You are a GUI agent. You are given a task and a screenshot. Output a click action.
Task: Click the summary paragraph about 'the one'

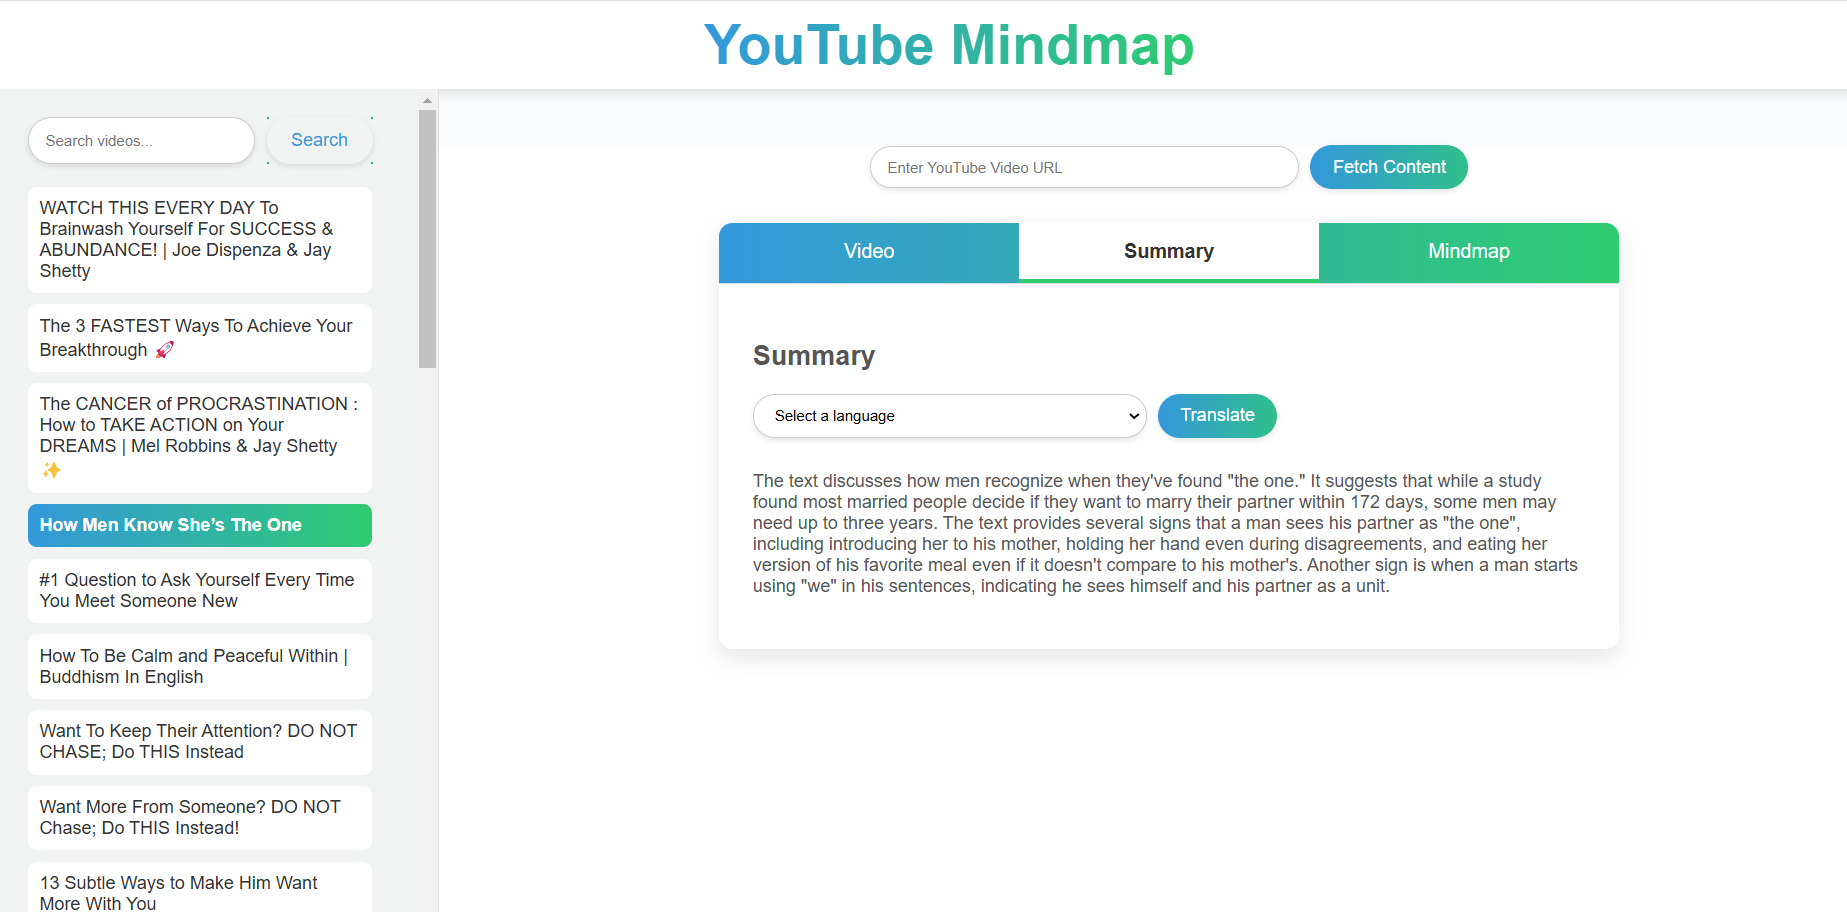click(x=1166, y=533)
